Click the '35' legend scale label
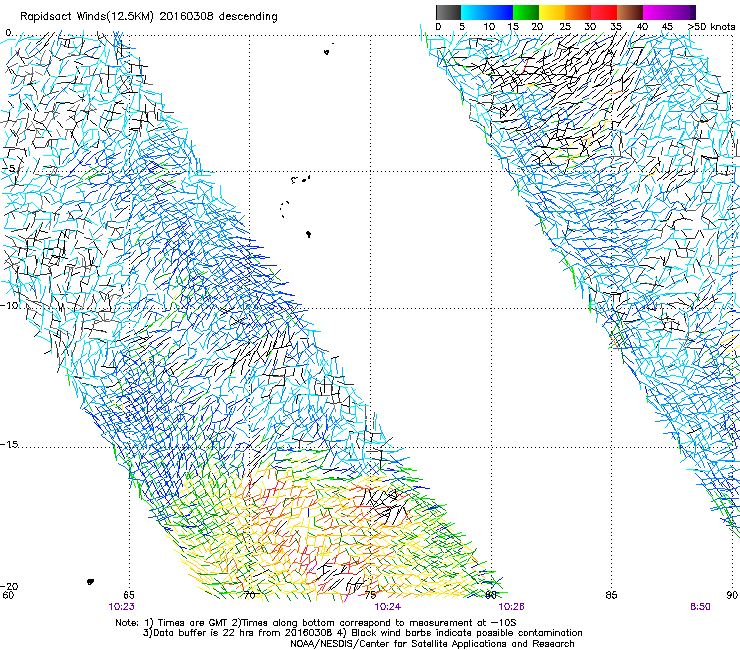 pyautogui.click(x=616, y=26)
